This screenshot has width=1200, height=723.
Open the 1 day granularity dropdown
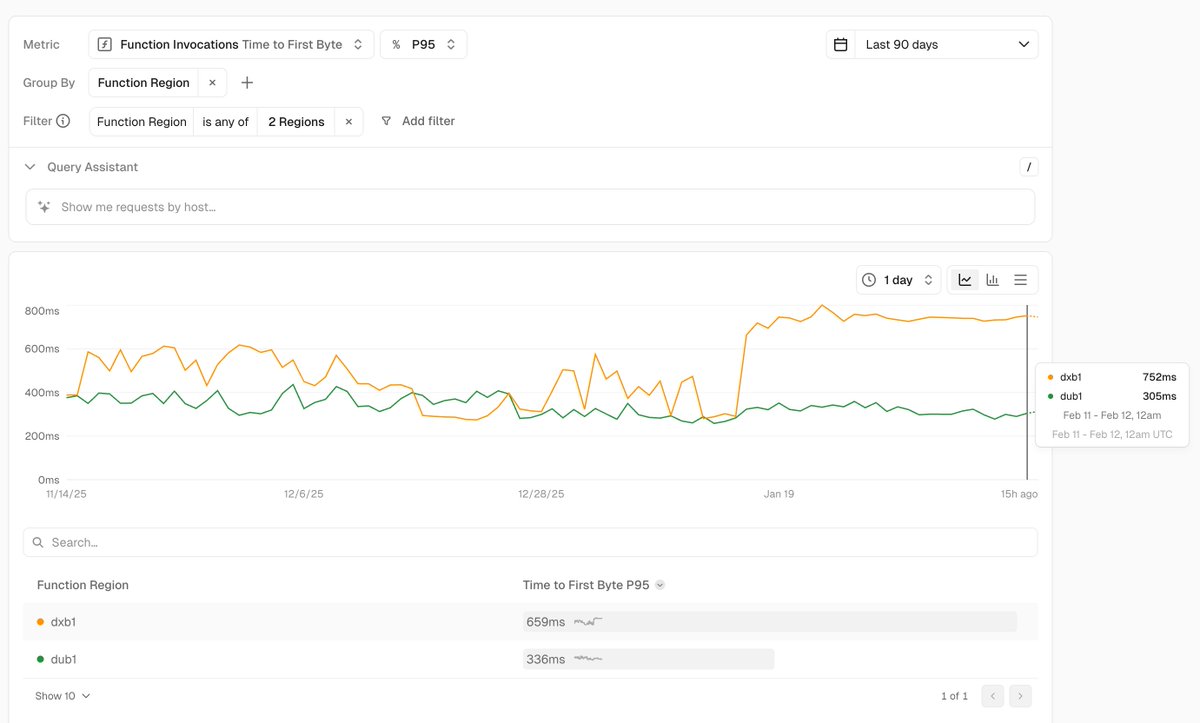(899, 280)
